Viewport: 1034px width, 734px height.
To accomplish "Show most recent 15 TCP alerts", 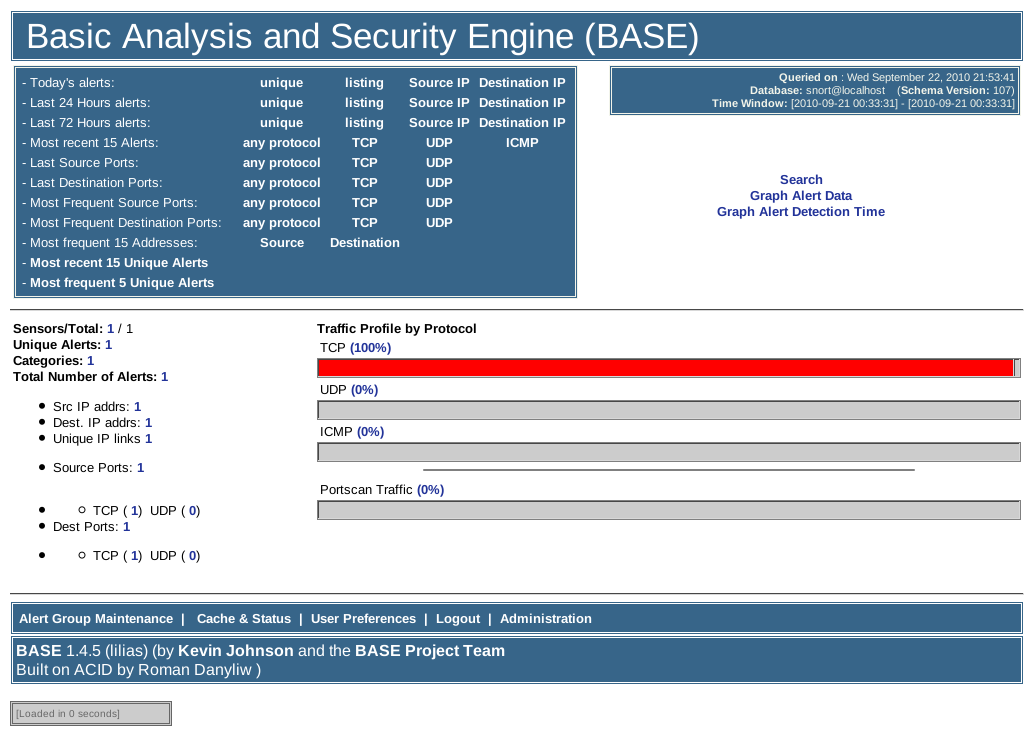I will pos(365,143).
